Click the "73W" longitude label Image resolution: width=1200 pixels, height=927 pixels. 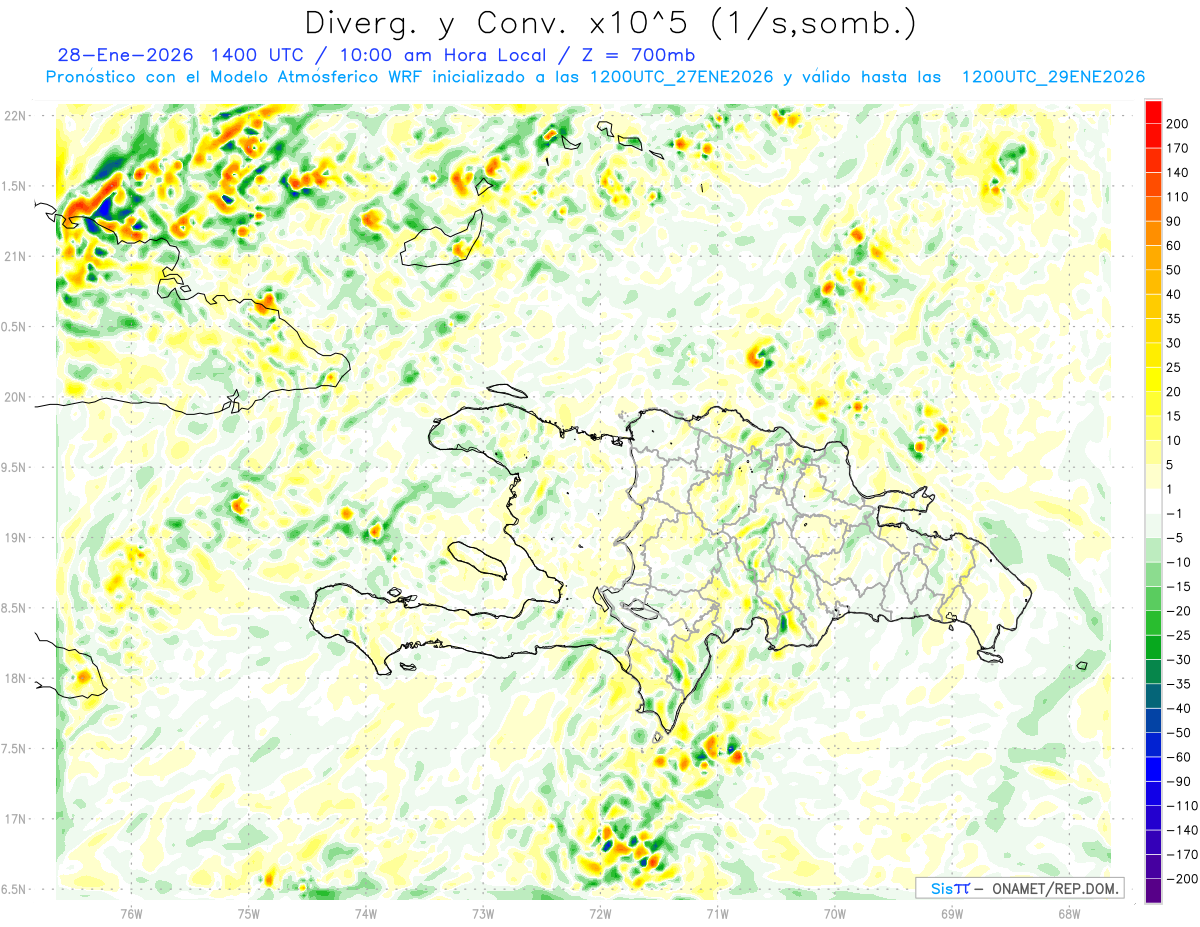point(483,913)
